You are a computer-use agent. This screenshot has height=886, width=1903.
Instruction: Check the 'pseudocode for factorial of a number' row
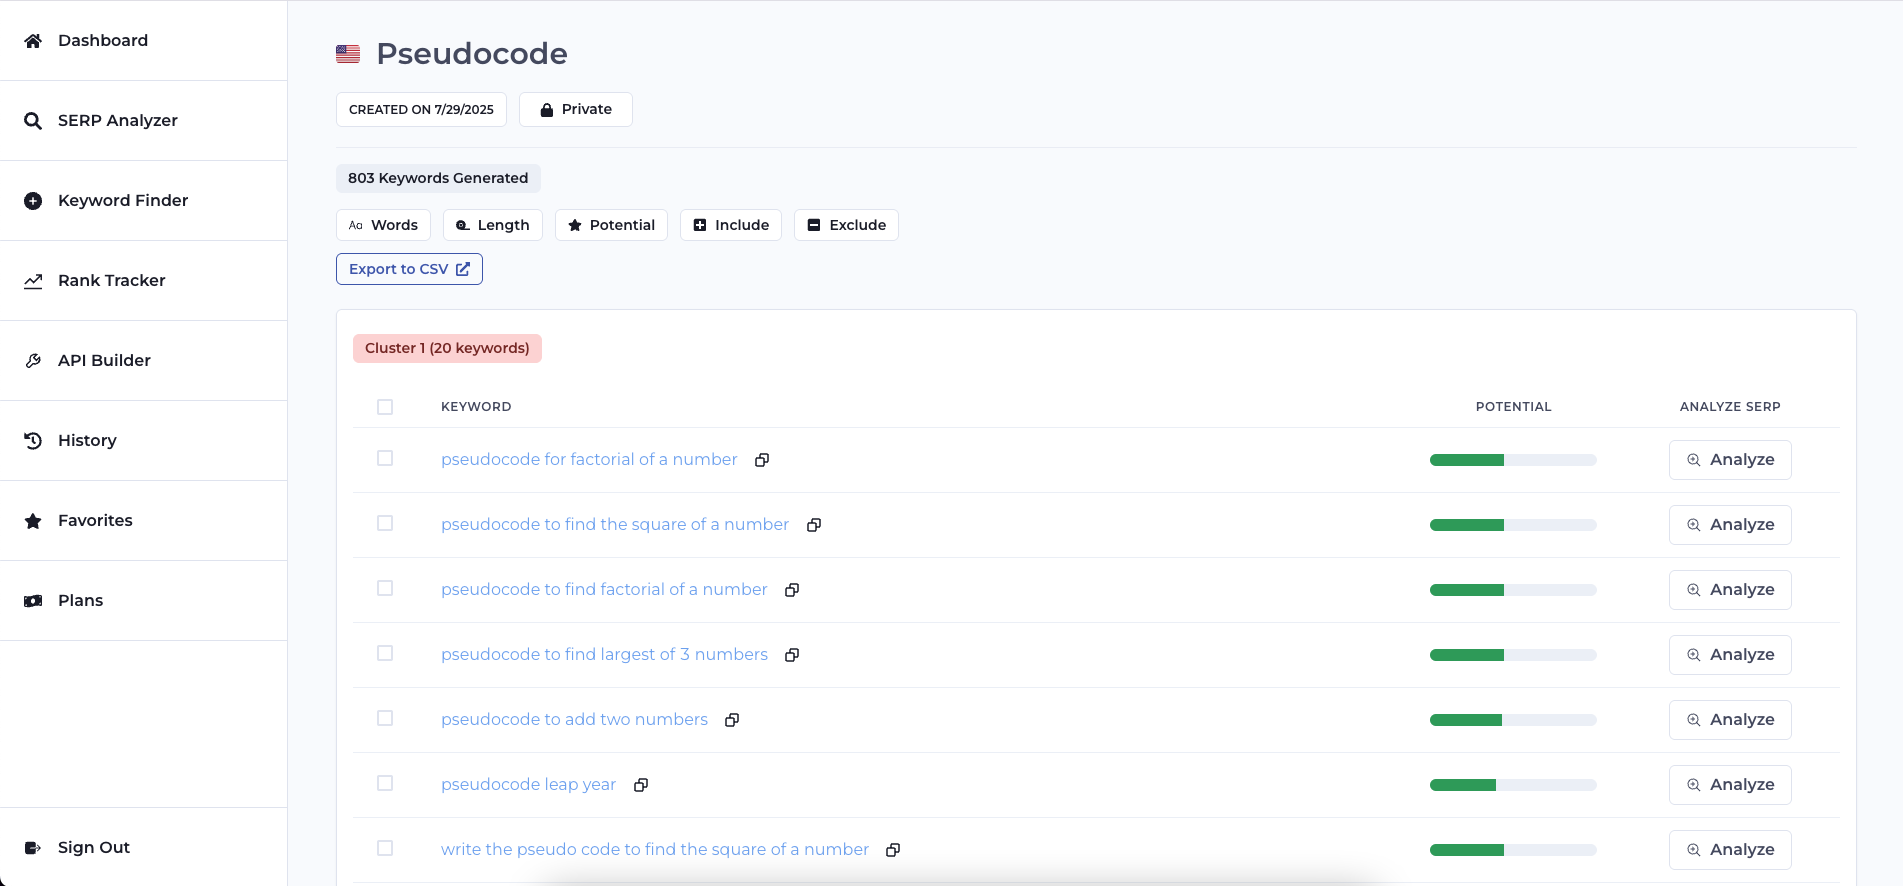(385, 458)
